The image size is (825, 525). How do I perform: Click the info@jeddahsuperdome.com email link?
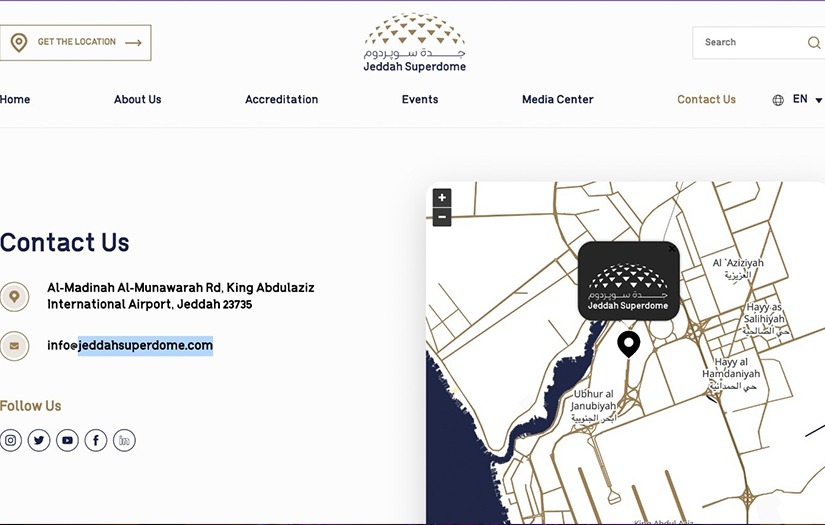point(130,346)
